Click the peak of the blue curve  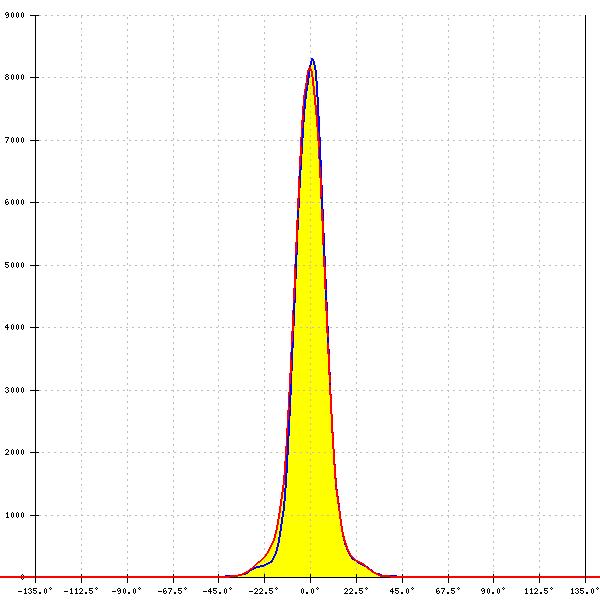point(312,59)
